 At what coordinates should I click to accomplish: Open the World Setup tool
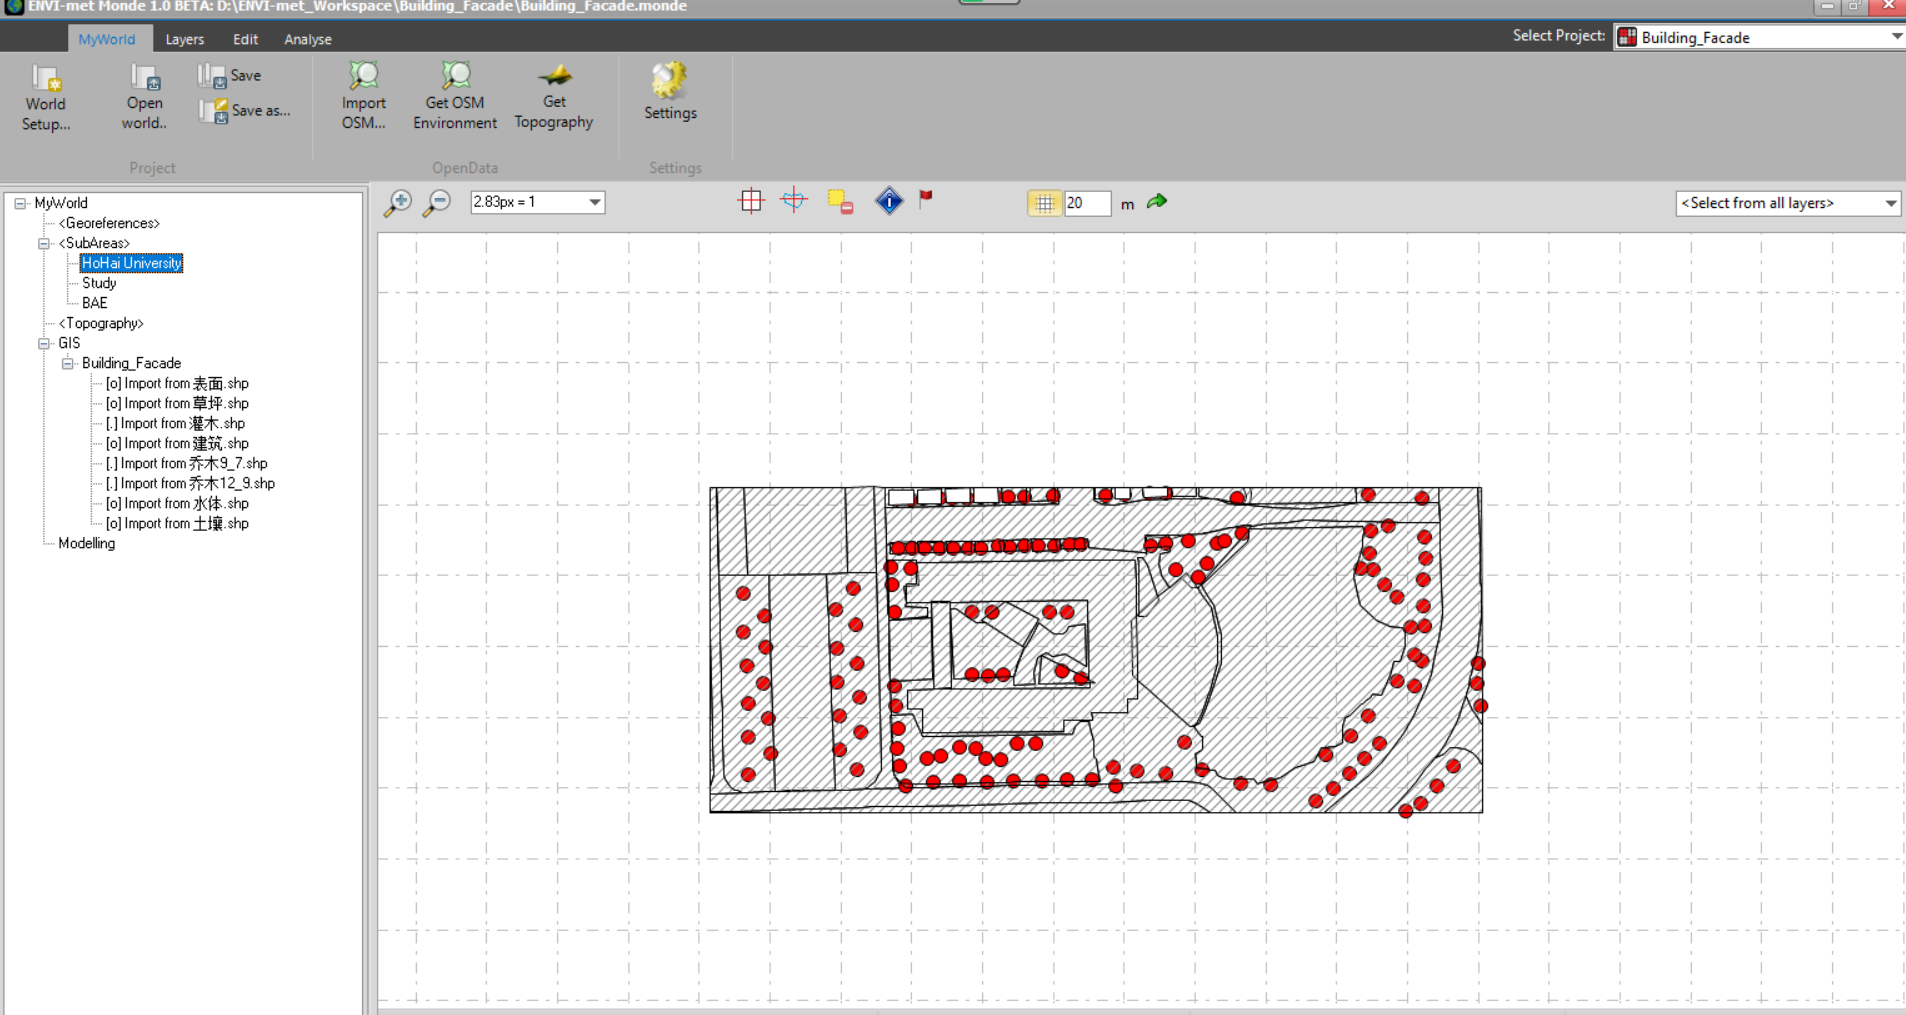click(x=45, y=95)
